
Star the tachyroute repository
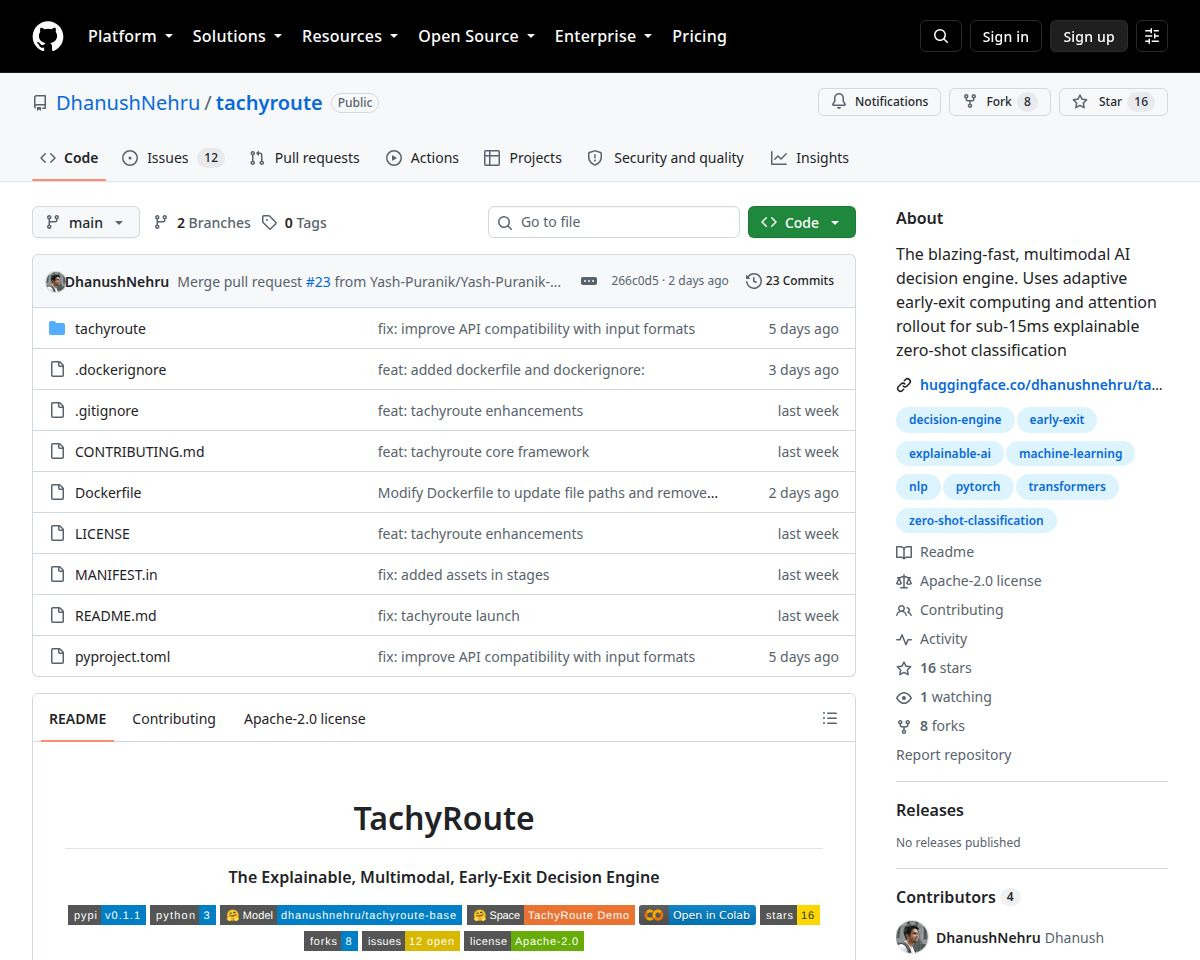click(x=1113, y=102)
